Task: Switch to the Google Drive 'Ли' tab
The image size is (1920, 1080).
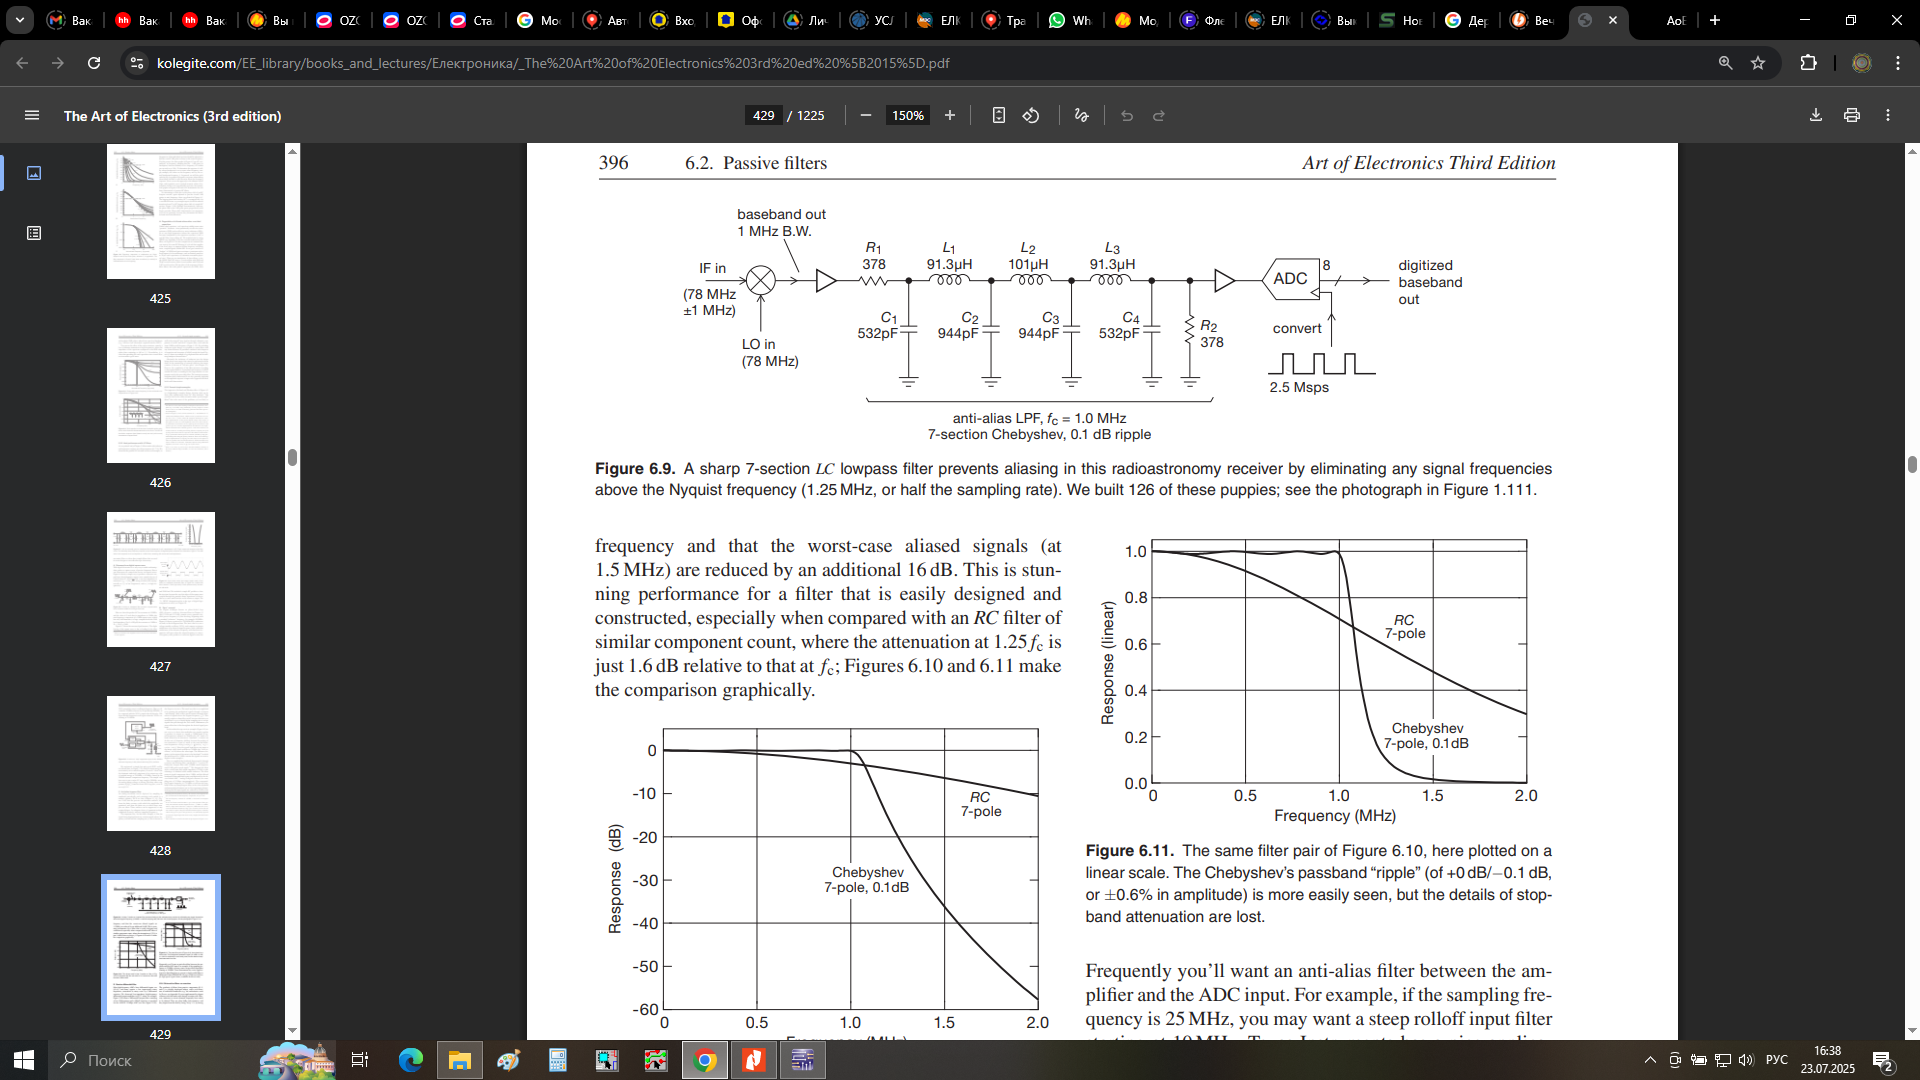Action: click(805, 20)
